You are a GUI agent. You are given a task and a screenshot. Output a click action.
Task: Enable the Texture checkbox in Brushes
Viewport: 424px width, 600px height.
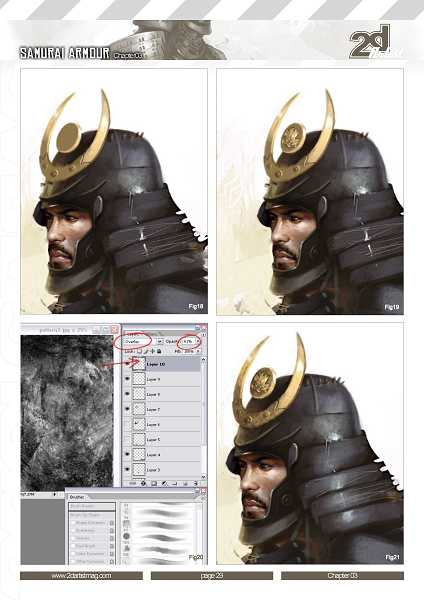[x=73, y=538]
